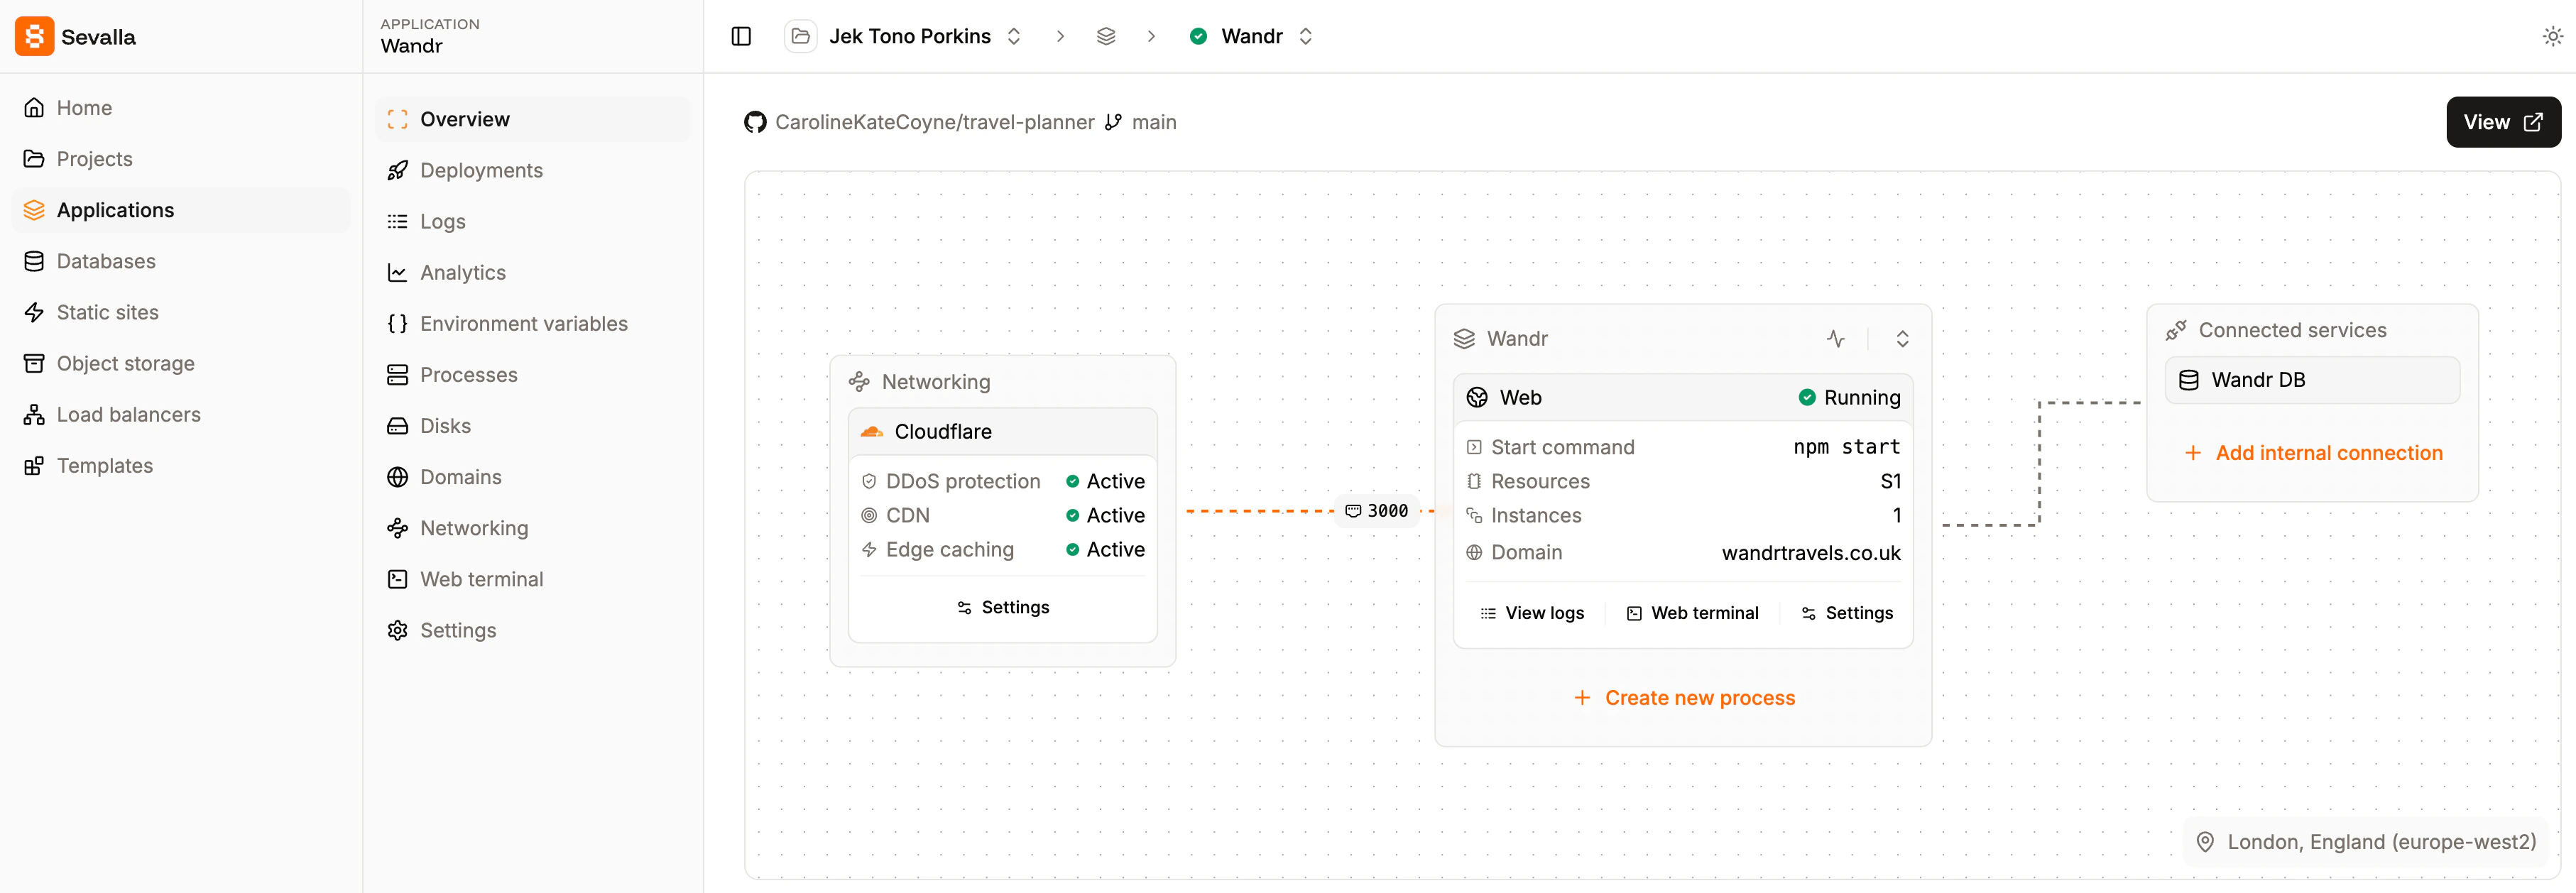Open the Wandr DB connected service
The width and height of the screenshot is (2576, 893).
tap(2312, 380)
